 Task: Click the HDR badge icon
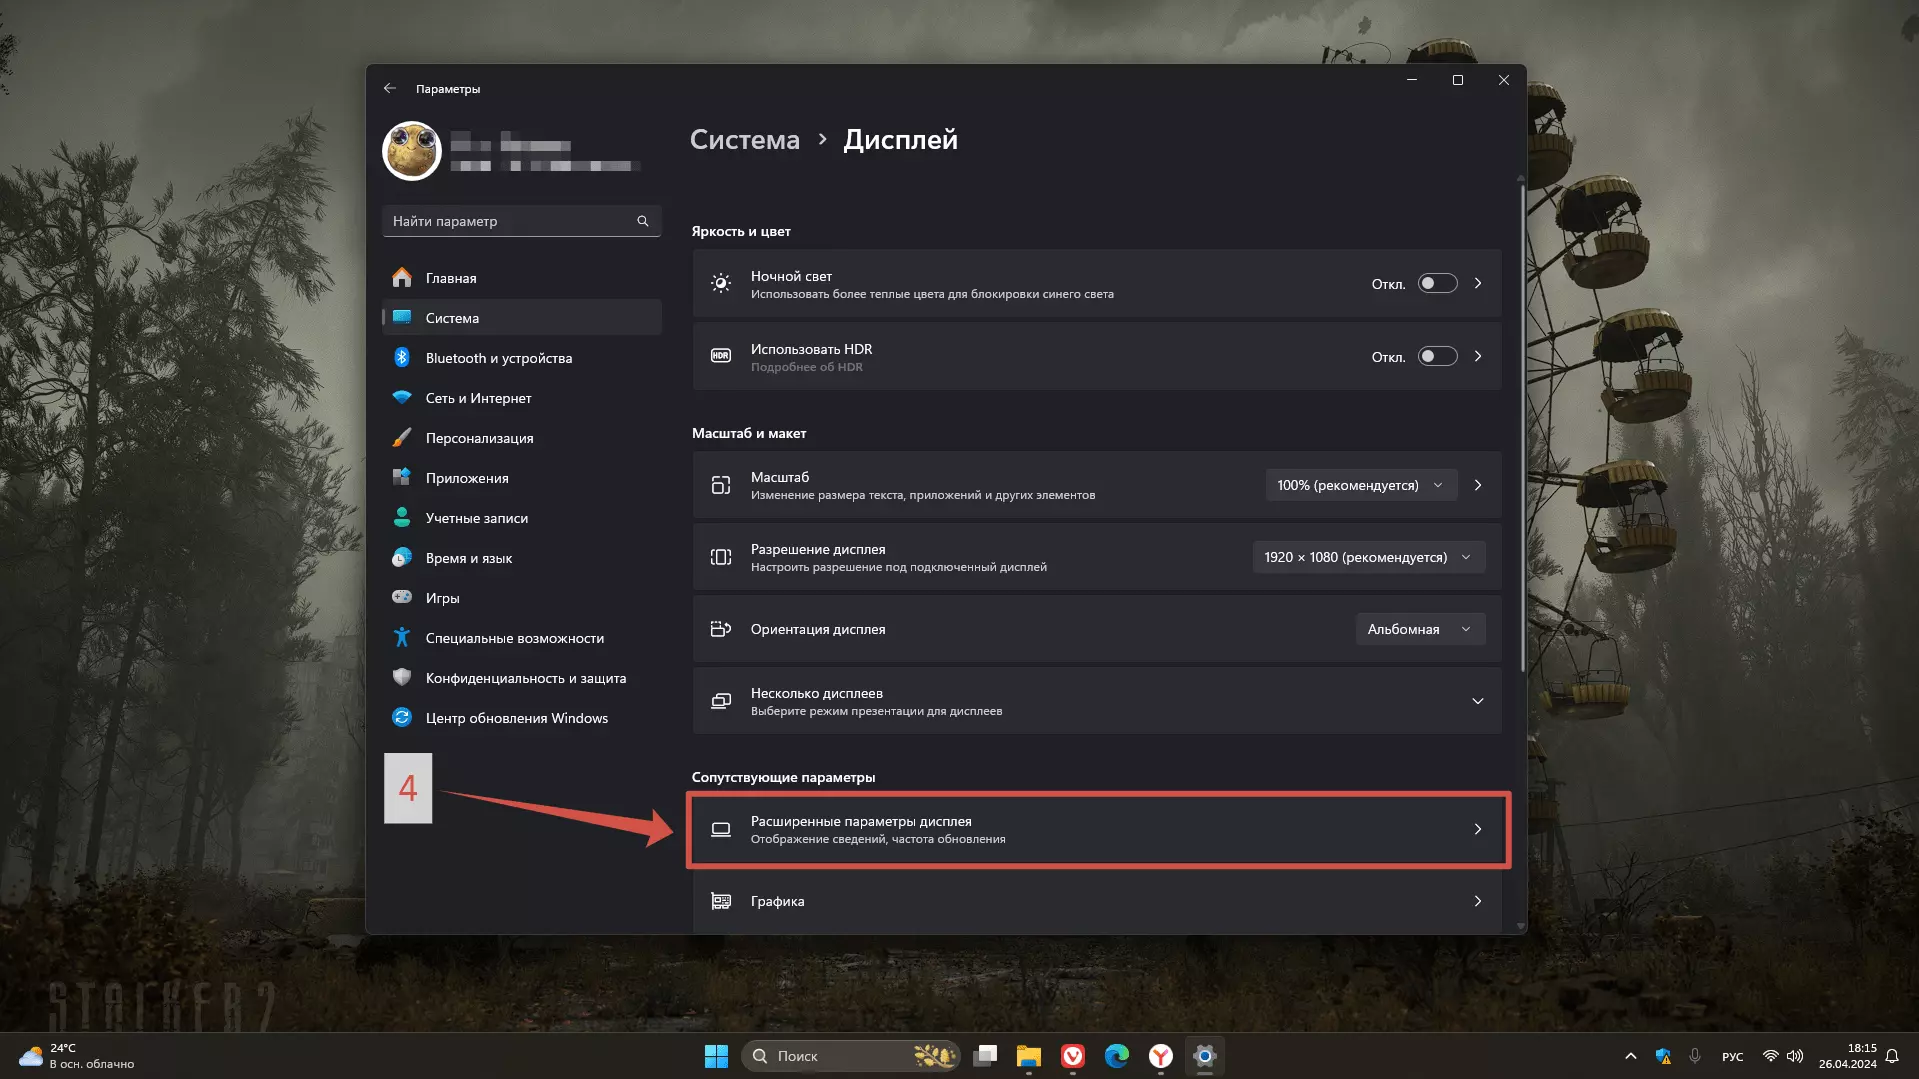(x=721, y=356)
